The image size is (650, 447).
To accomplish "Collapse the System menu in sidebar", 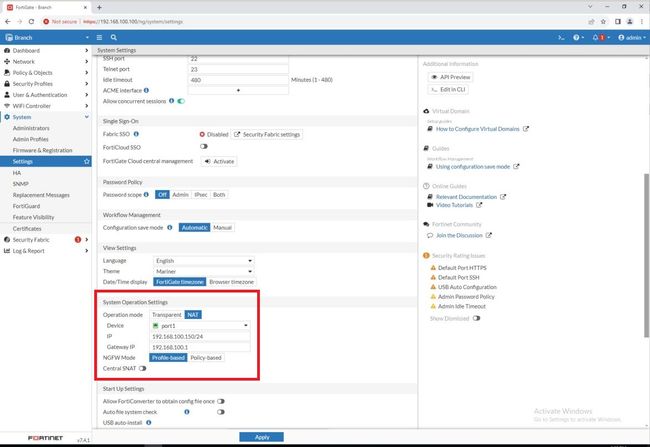I will point(46,117).
